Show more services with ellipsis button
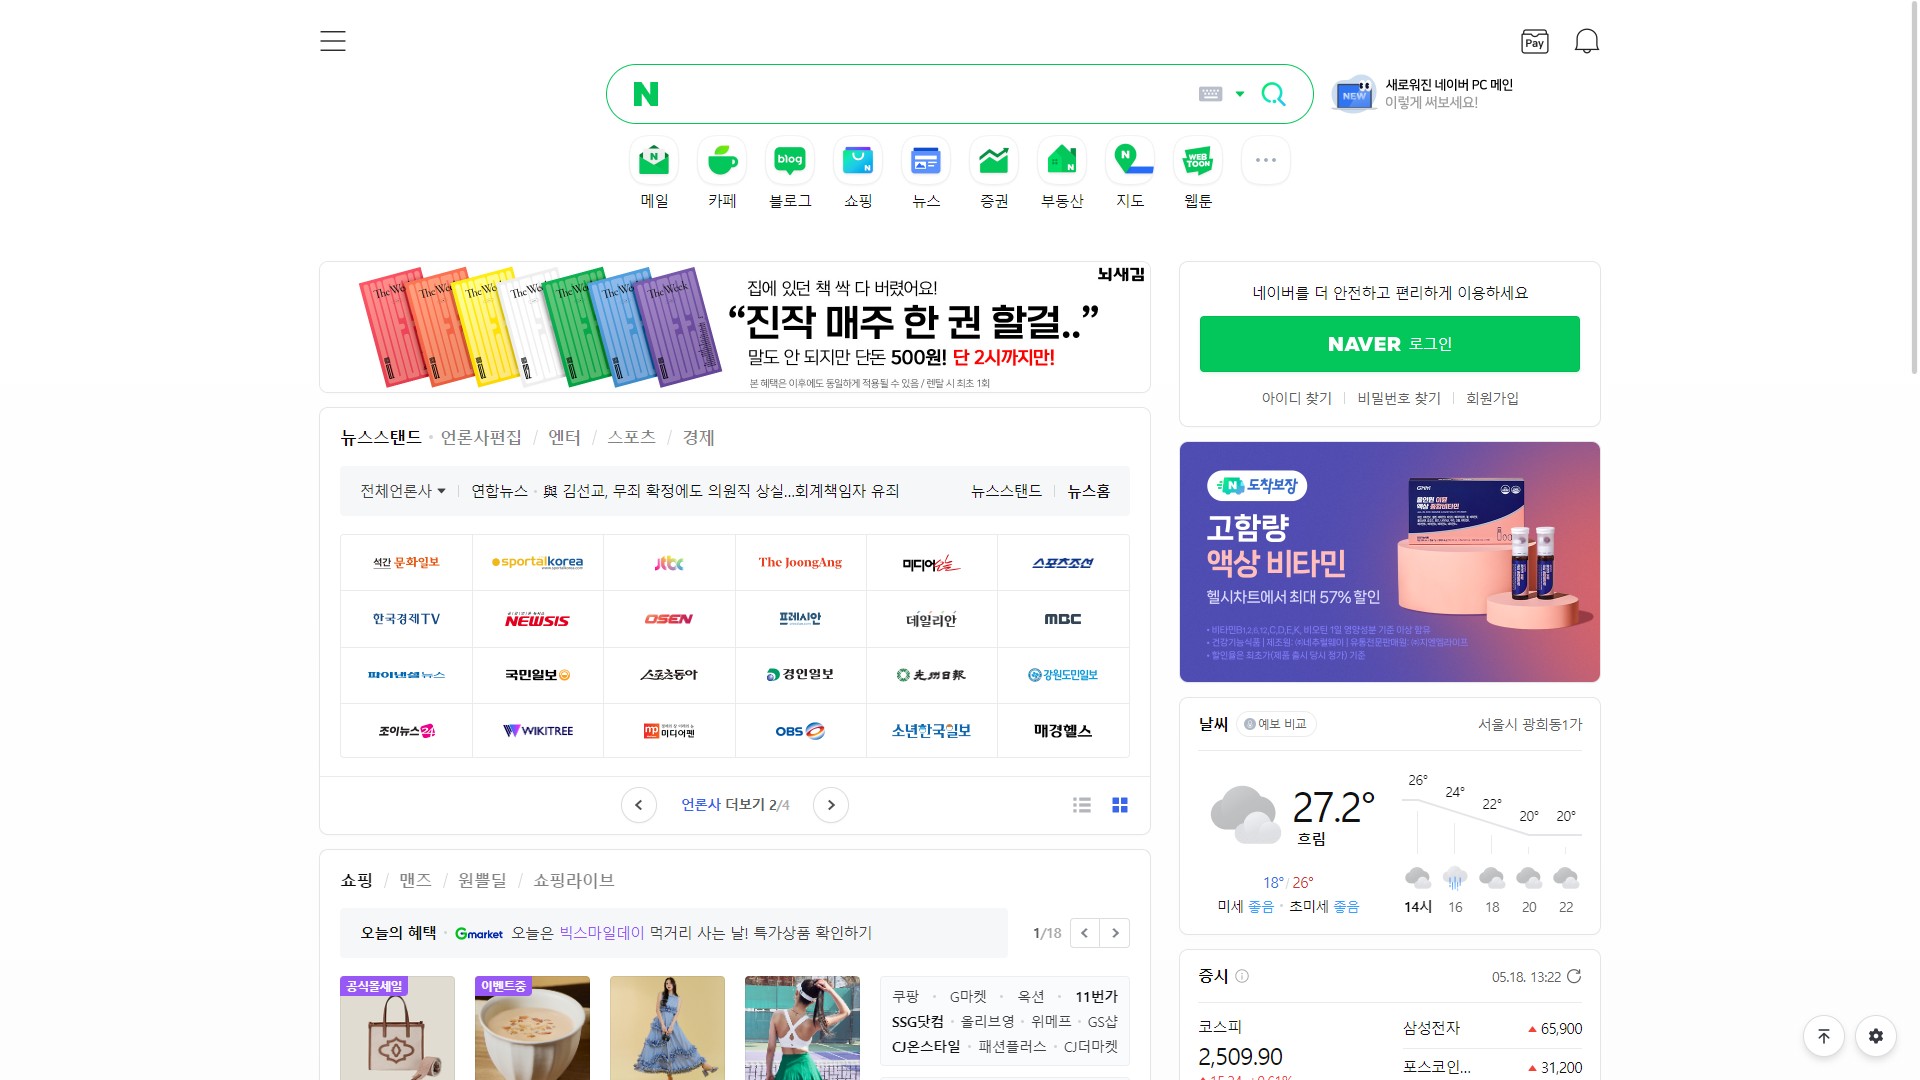This screenshot has height=1080, width=1920. pos(1266,161)
